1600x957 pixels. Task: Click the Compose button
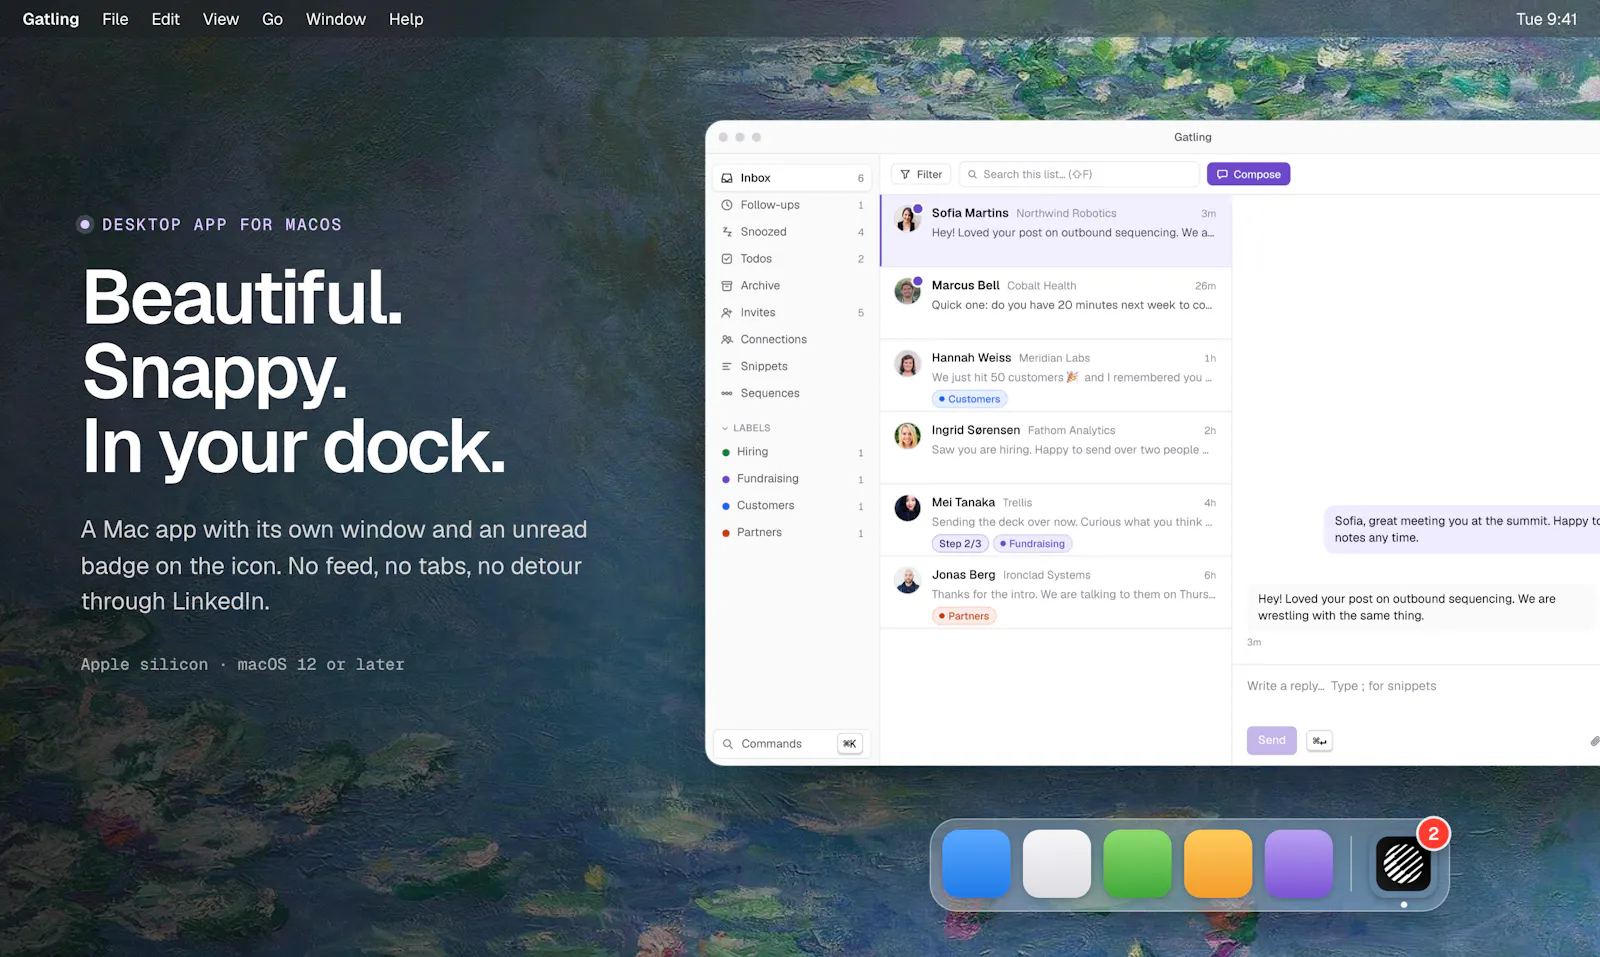tap(1248, 174)
